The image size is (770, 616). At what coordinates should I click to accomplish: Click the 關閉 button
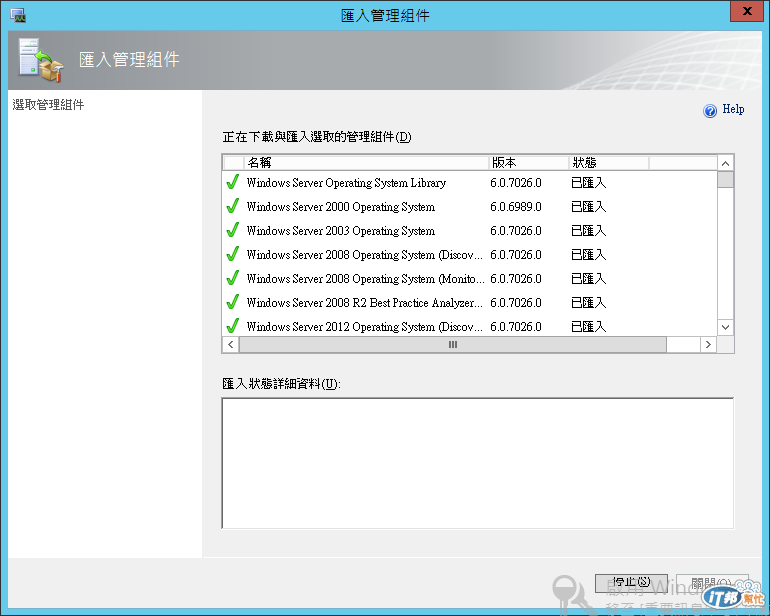point(712,583)
